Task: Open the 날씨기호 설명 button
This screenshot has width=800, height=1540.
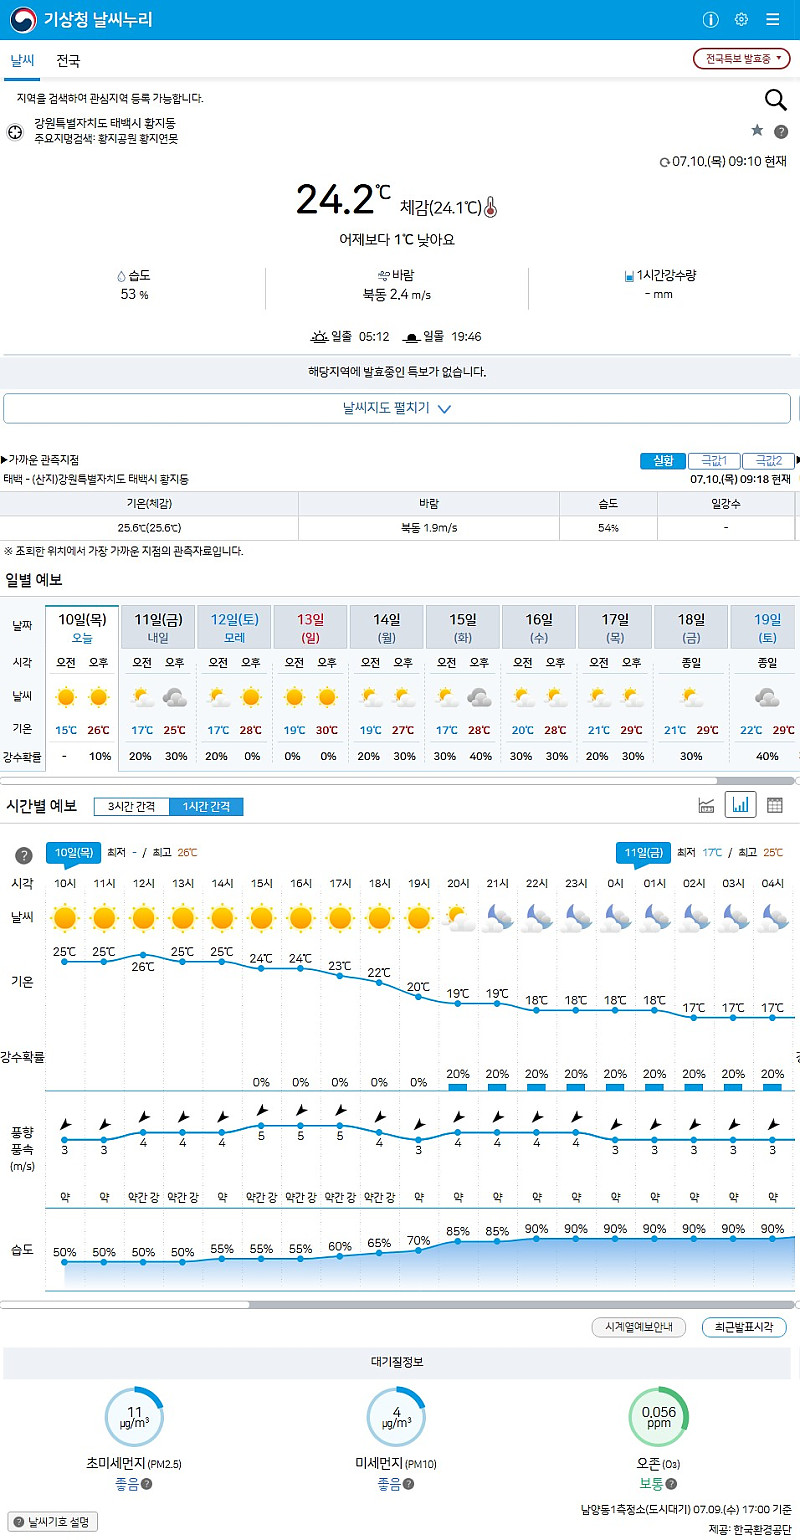Action: coord(52,1520)
